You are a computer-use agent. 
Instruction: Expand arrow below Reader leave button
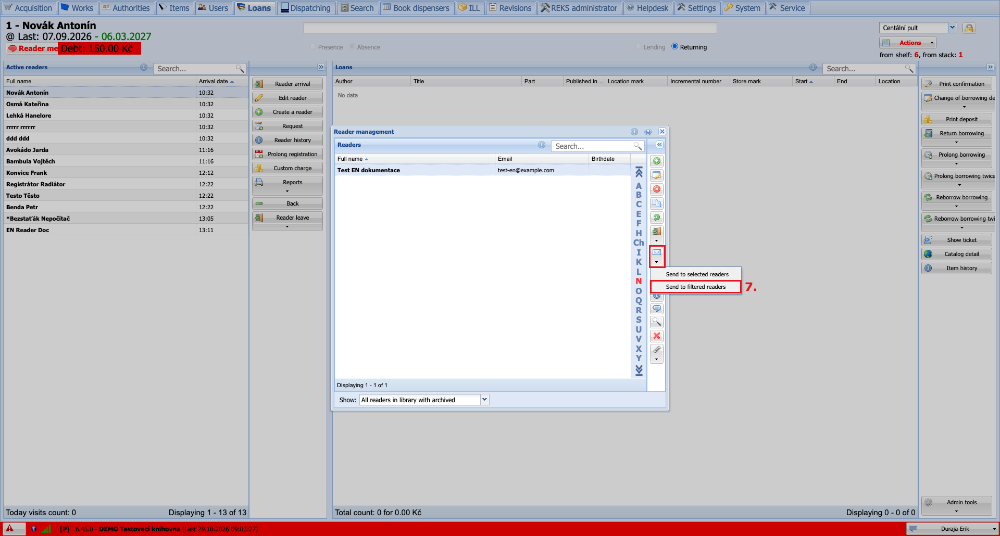pos(287,226)
